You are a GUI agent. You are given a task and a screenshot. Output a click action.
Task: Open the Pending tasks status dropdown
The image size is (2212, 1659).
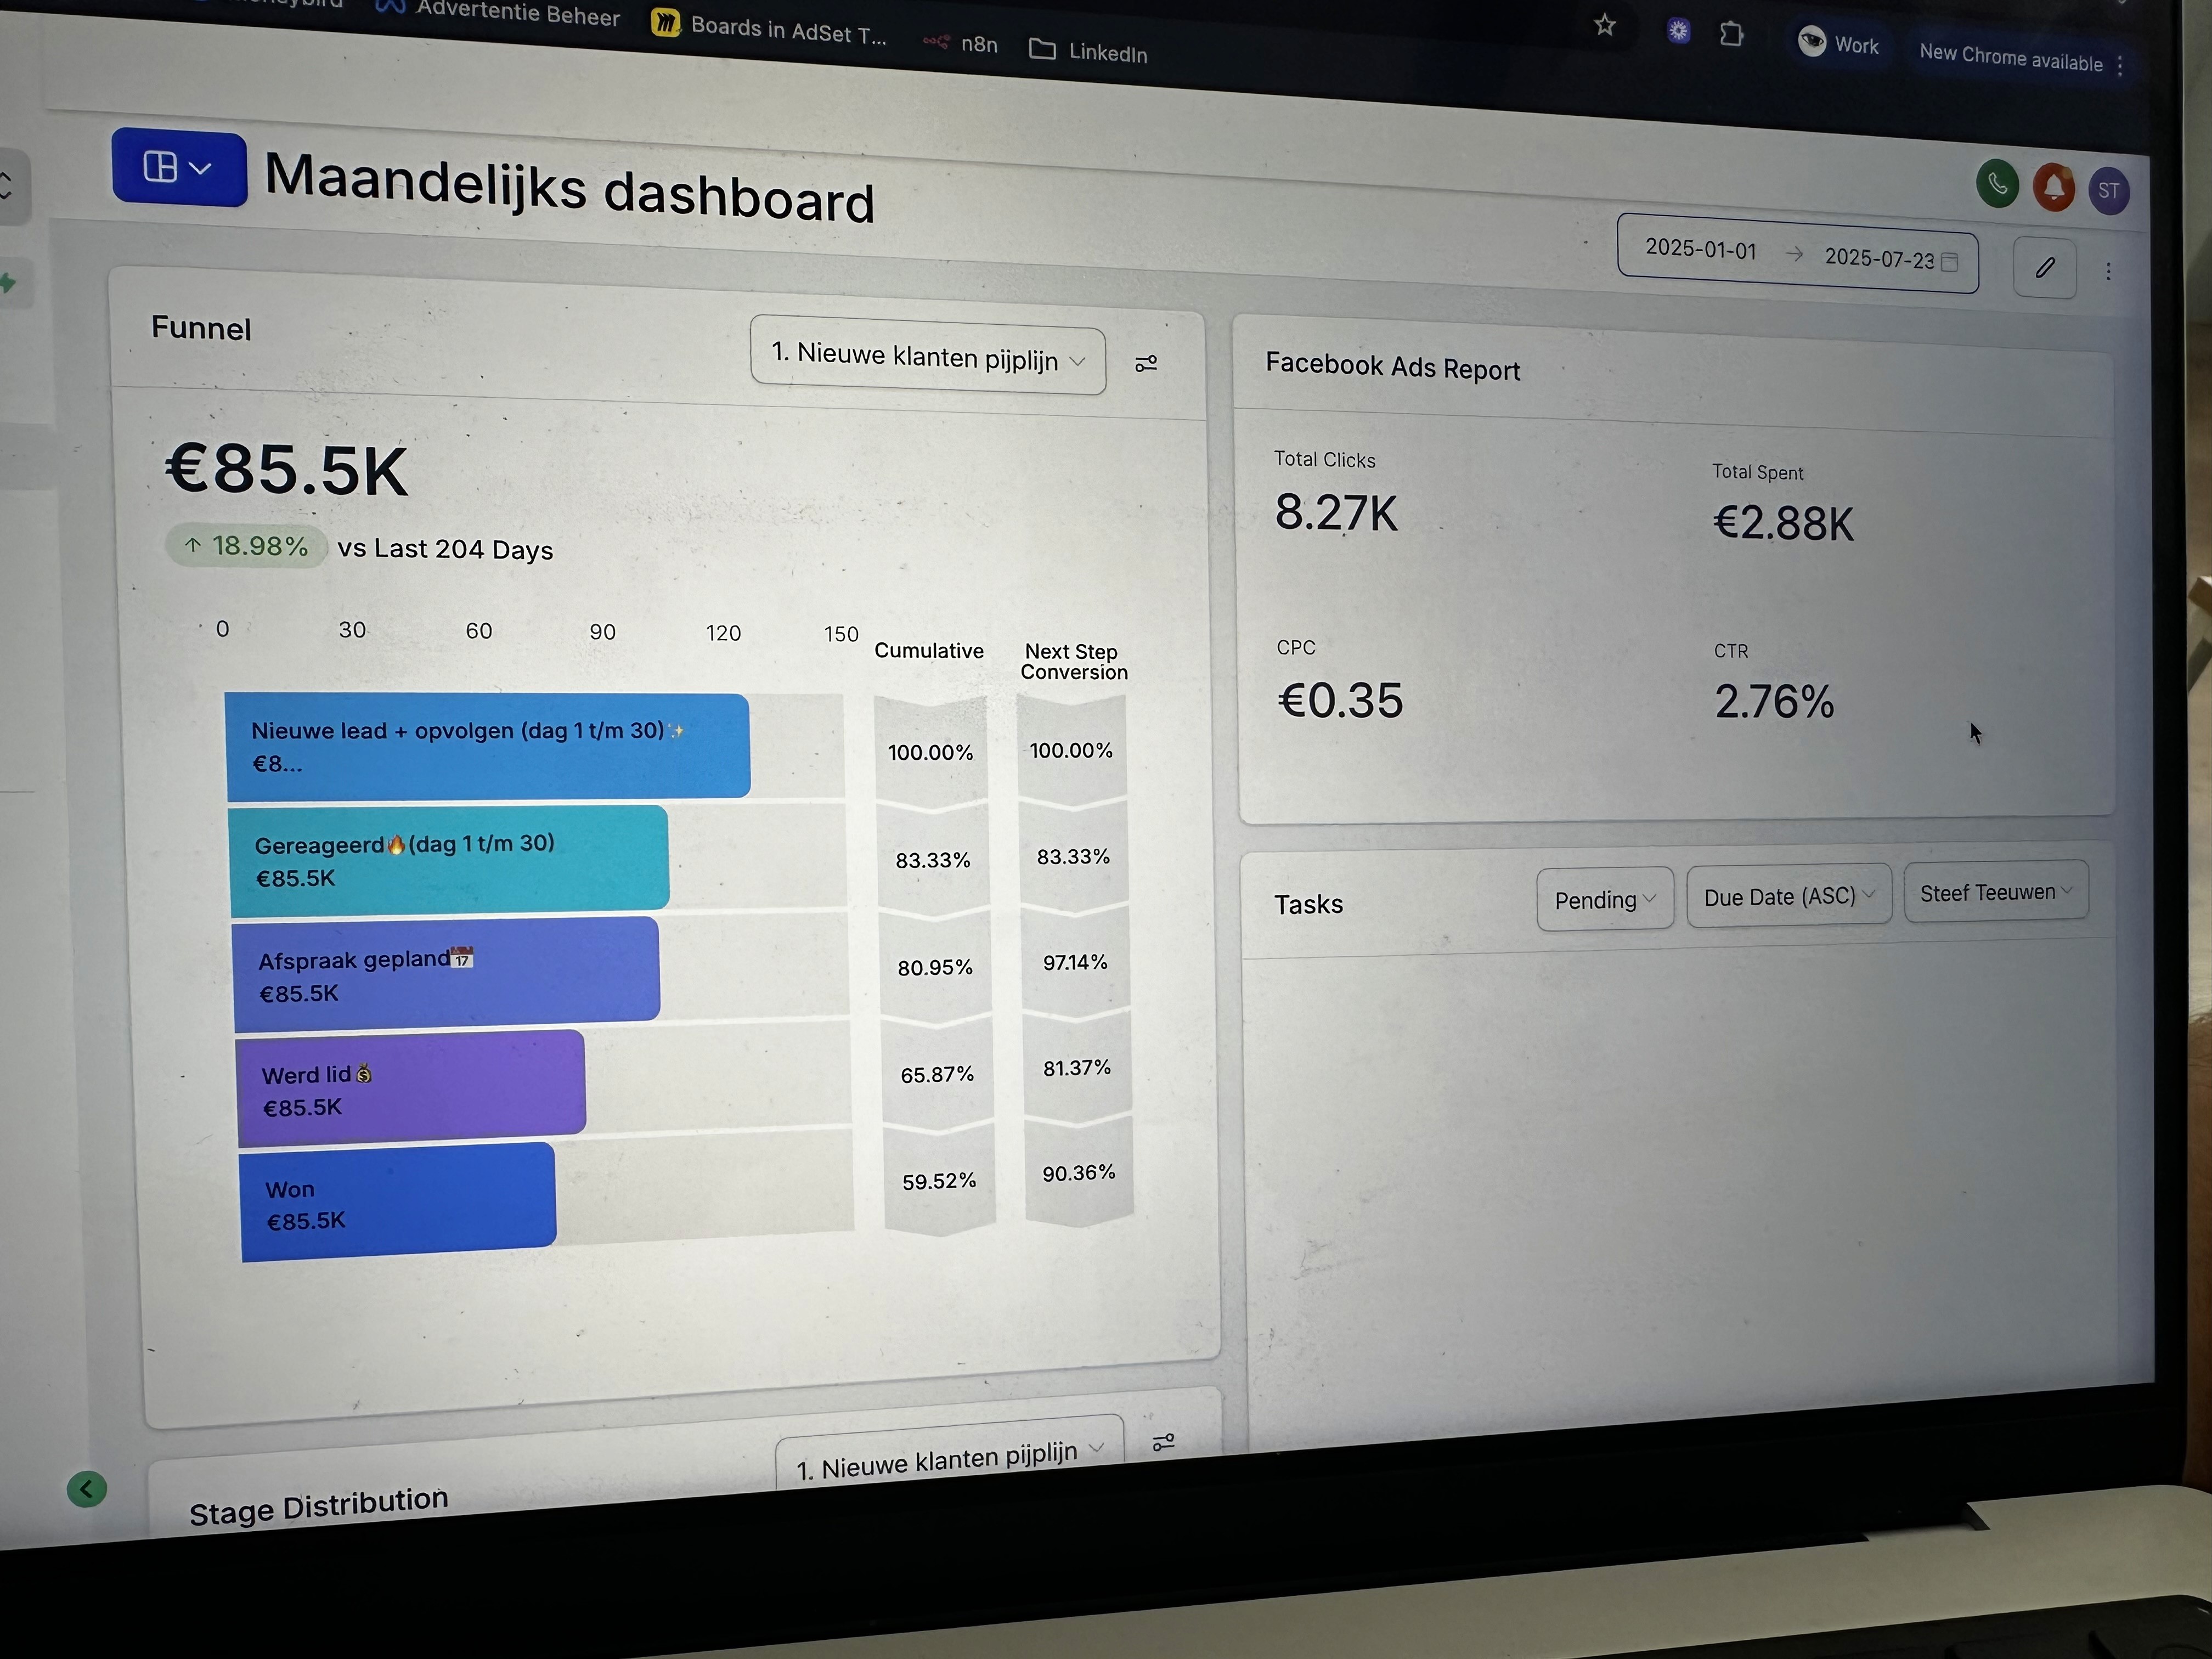pyautogui.click(x=1604, y=899)
